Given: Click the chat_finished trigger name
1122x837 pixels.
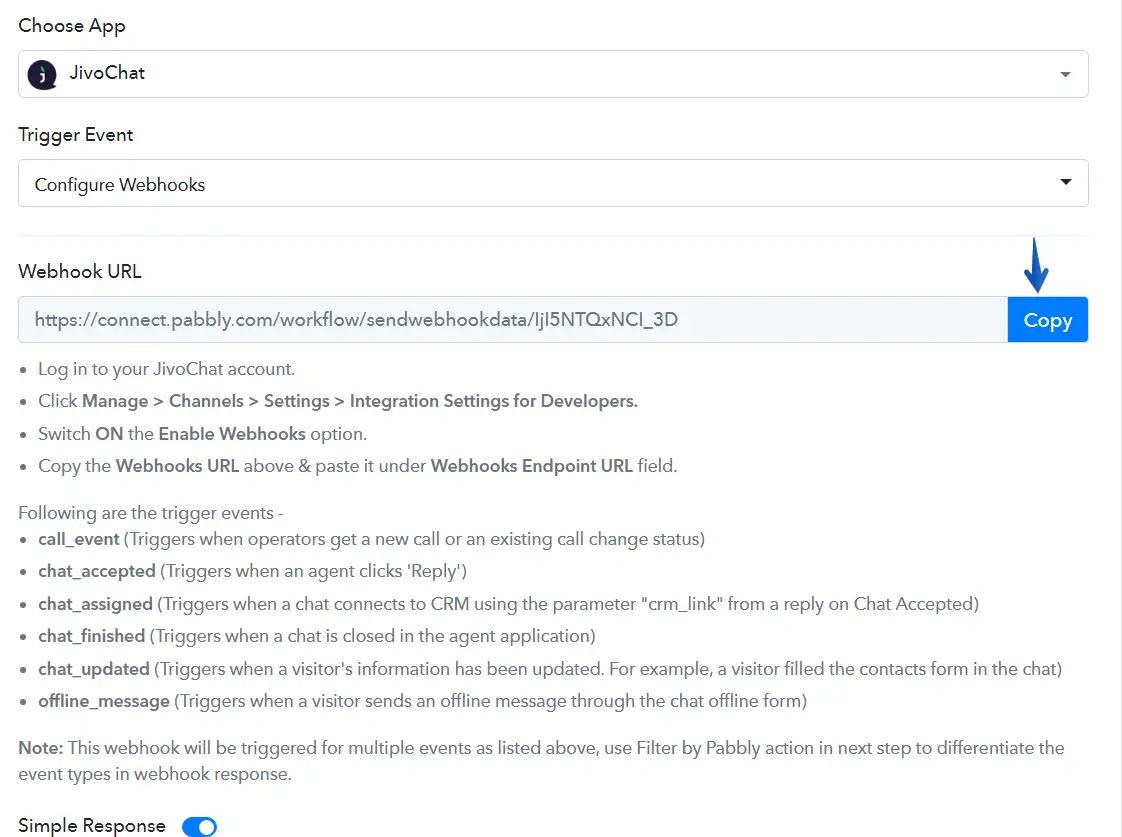Looking at the screenshot, I should click(x=92, y=636).
